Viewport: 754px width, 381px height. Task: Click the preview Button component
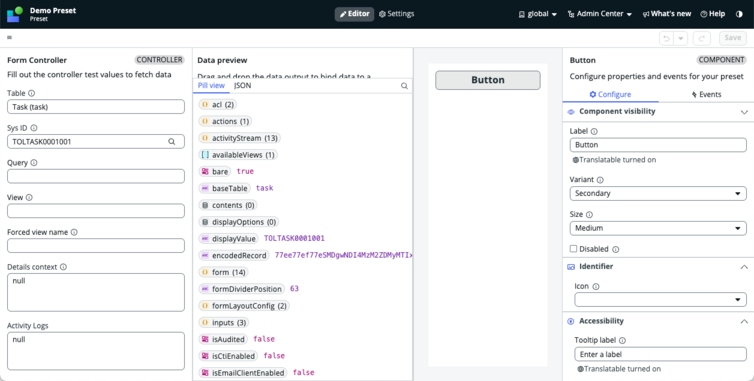coord(488,80)
